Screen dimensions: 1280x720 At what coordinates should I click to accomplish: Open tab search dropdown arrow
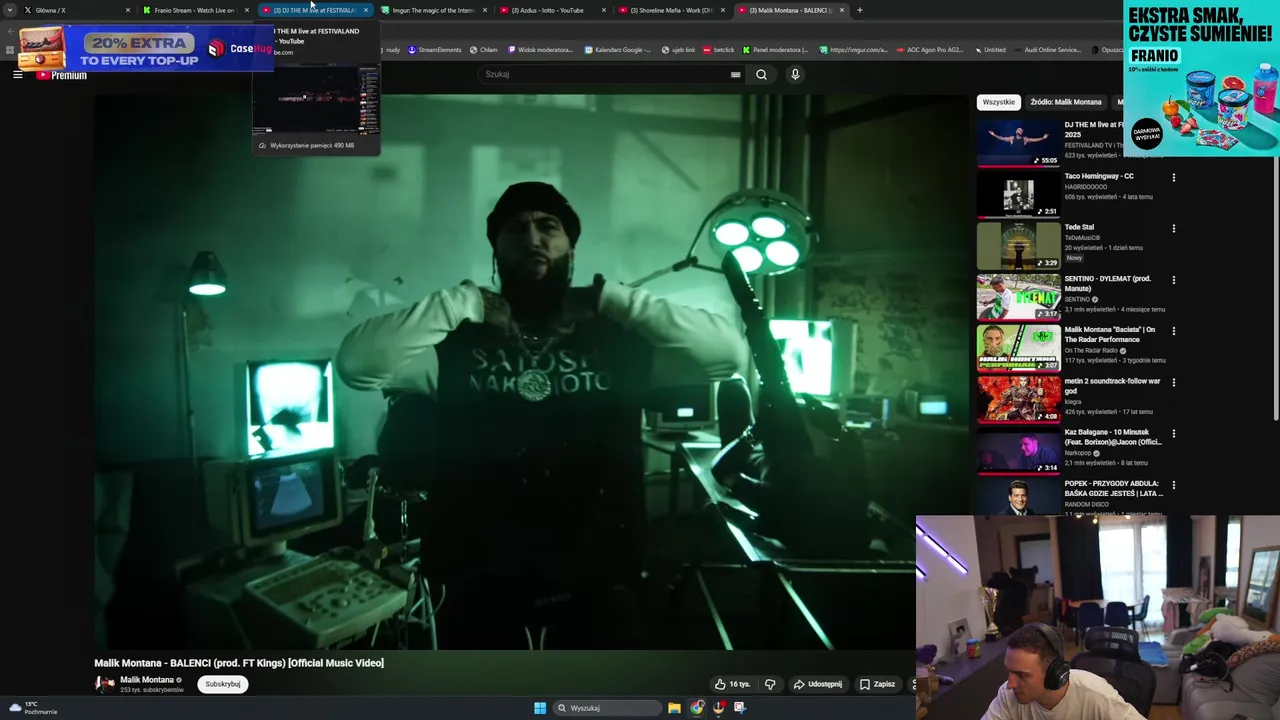coord(10,10)
